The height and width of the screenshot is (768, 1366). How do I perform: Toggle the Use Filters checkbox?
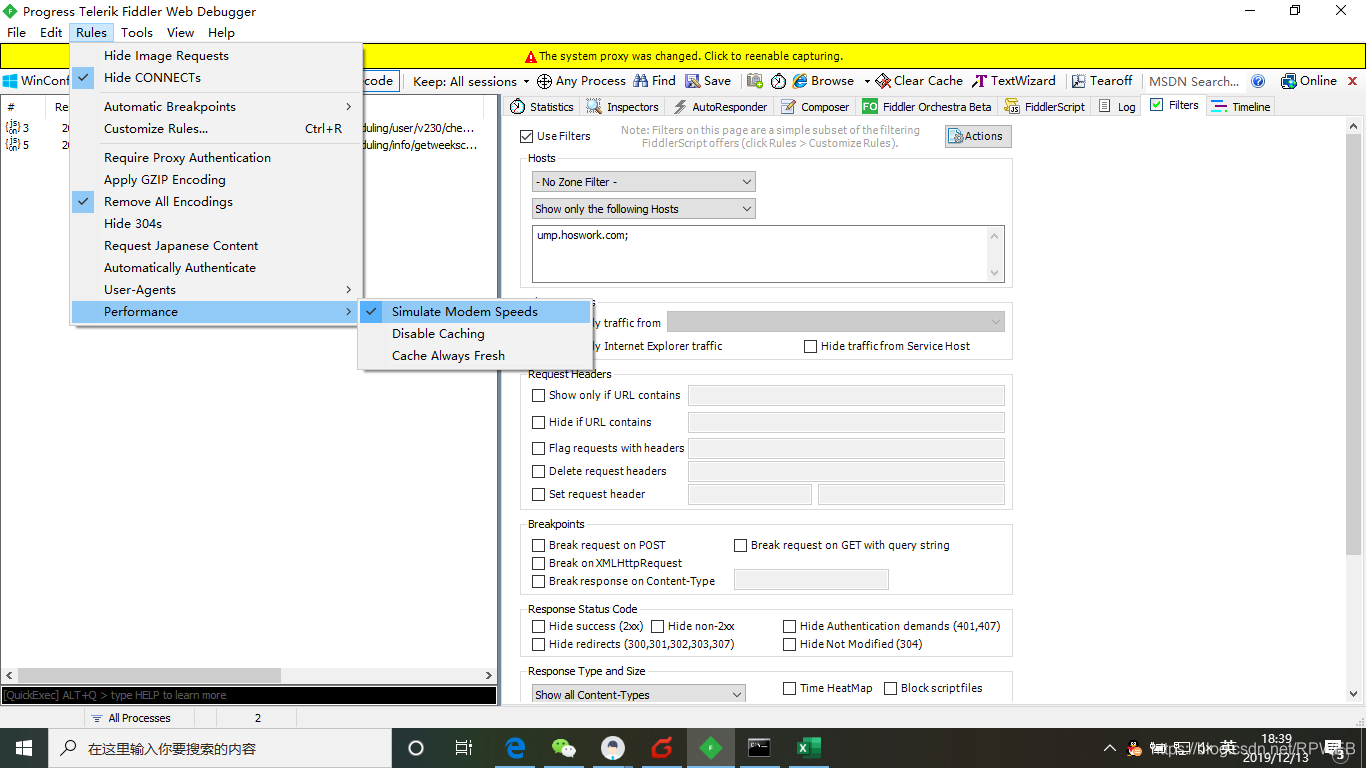(x=527, y=136)
